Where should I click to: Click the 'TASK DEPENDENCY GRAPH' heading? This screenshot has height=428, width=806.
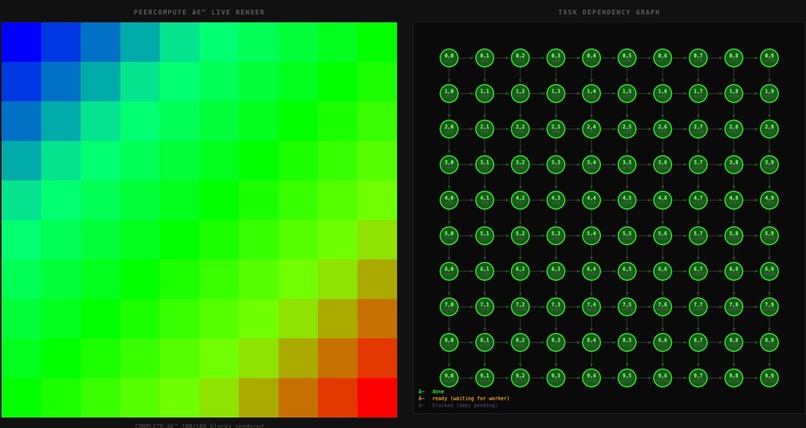[x=609, y=12]
